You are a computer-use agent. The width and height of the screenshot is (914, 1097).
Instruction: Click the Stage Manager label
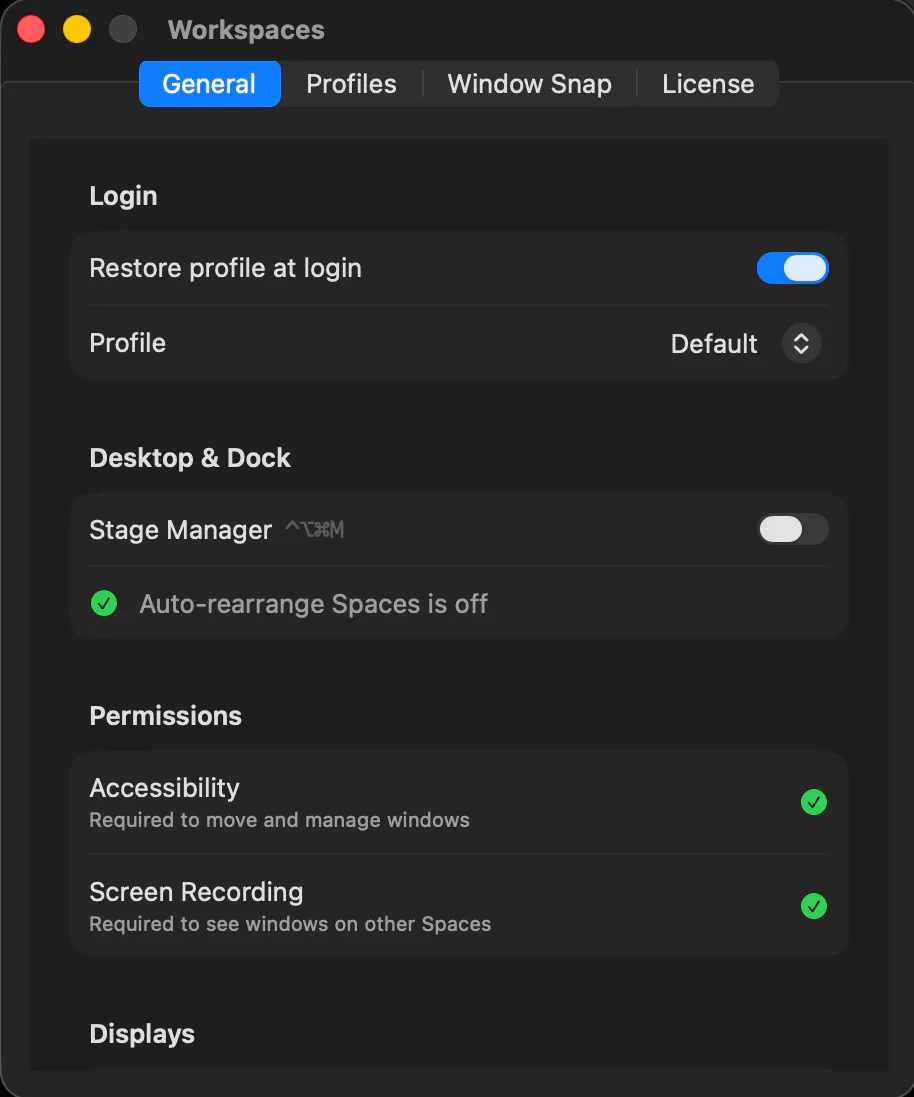(x=181, y=530)
